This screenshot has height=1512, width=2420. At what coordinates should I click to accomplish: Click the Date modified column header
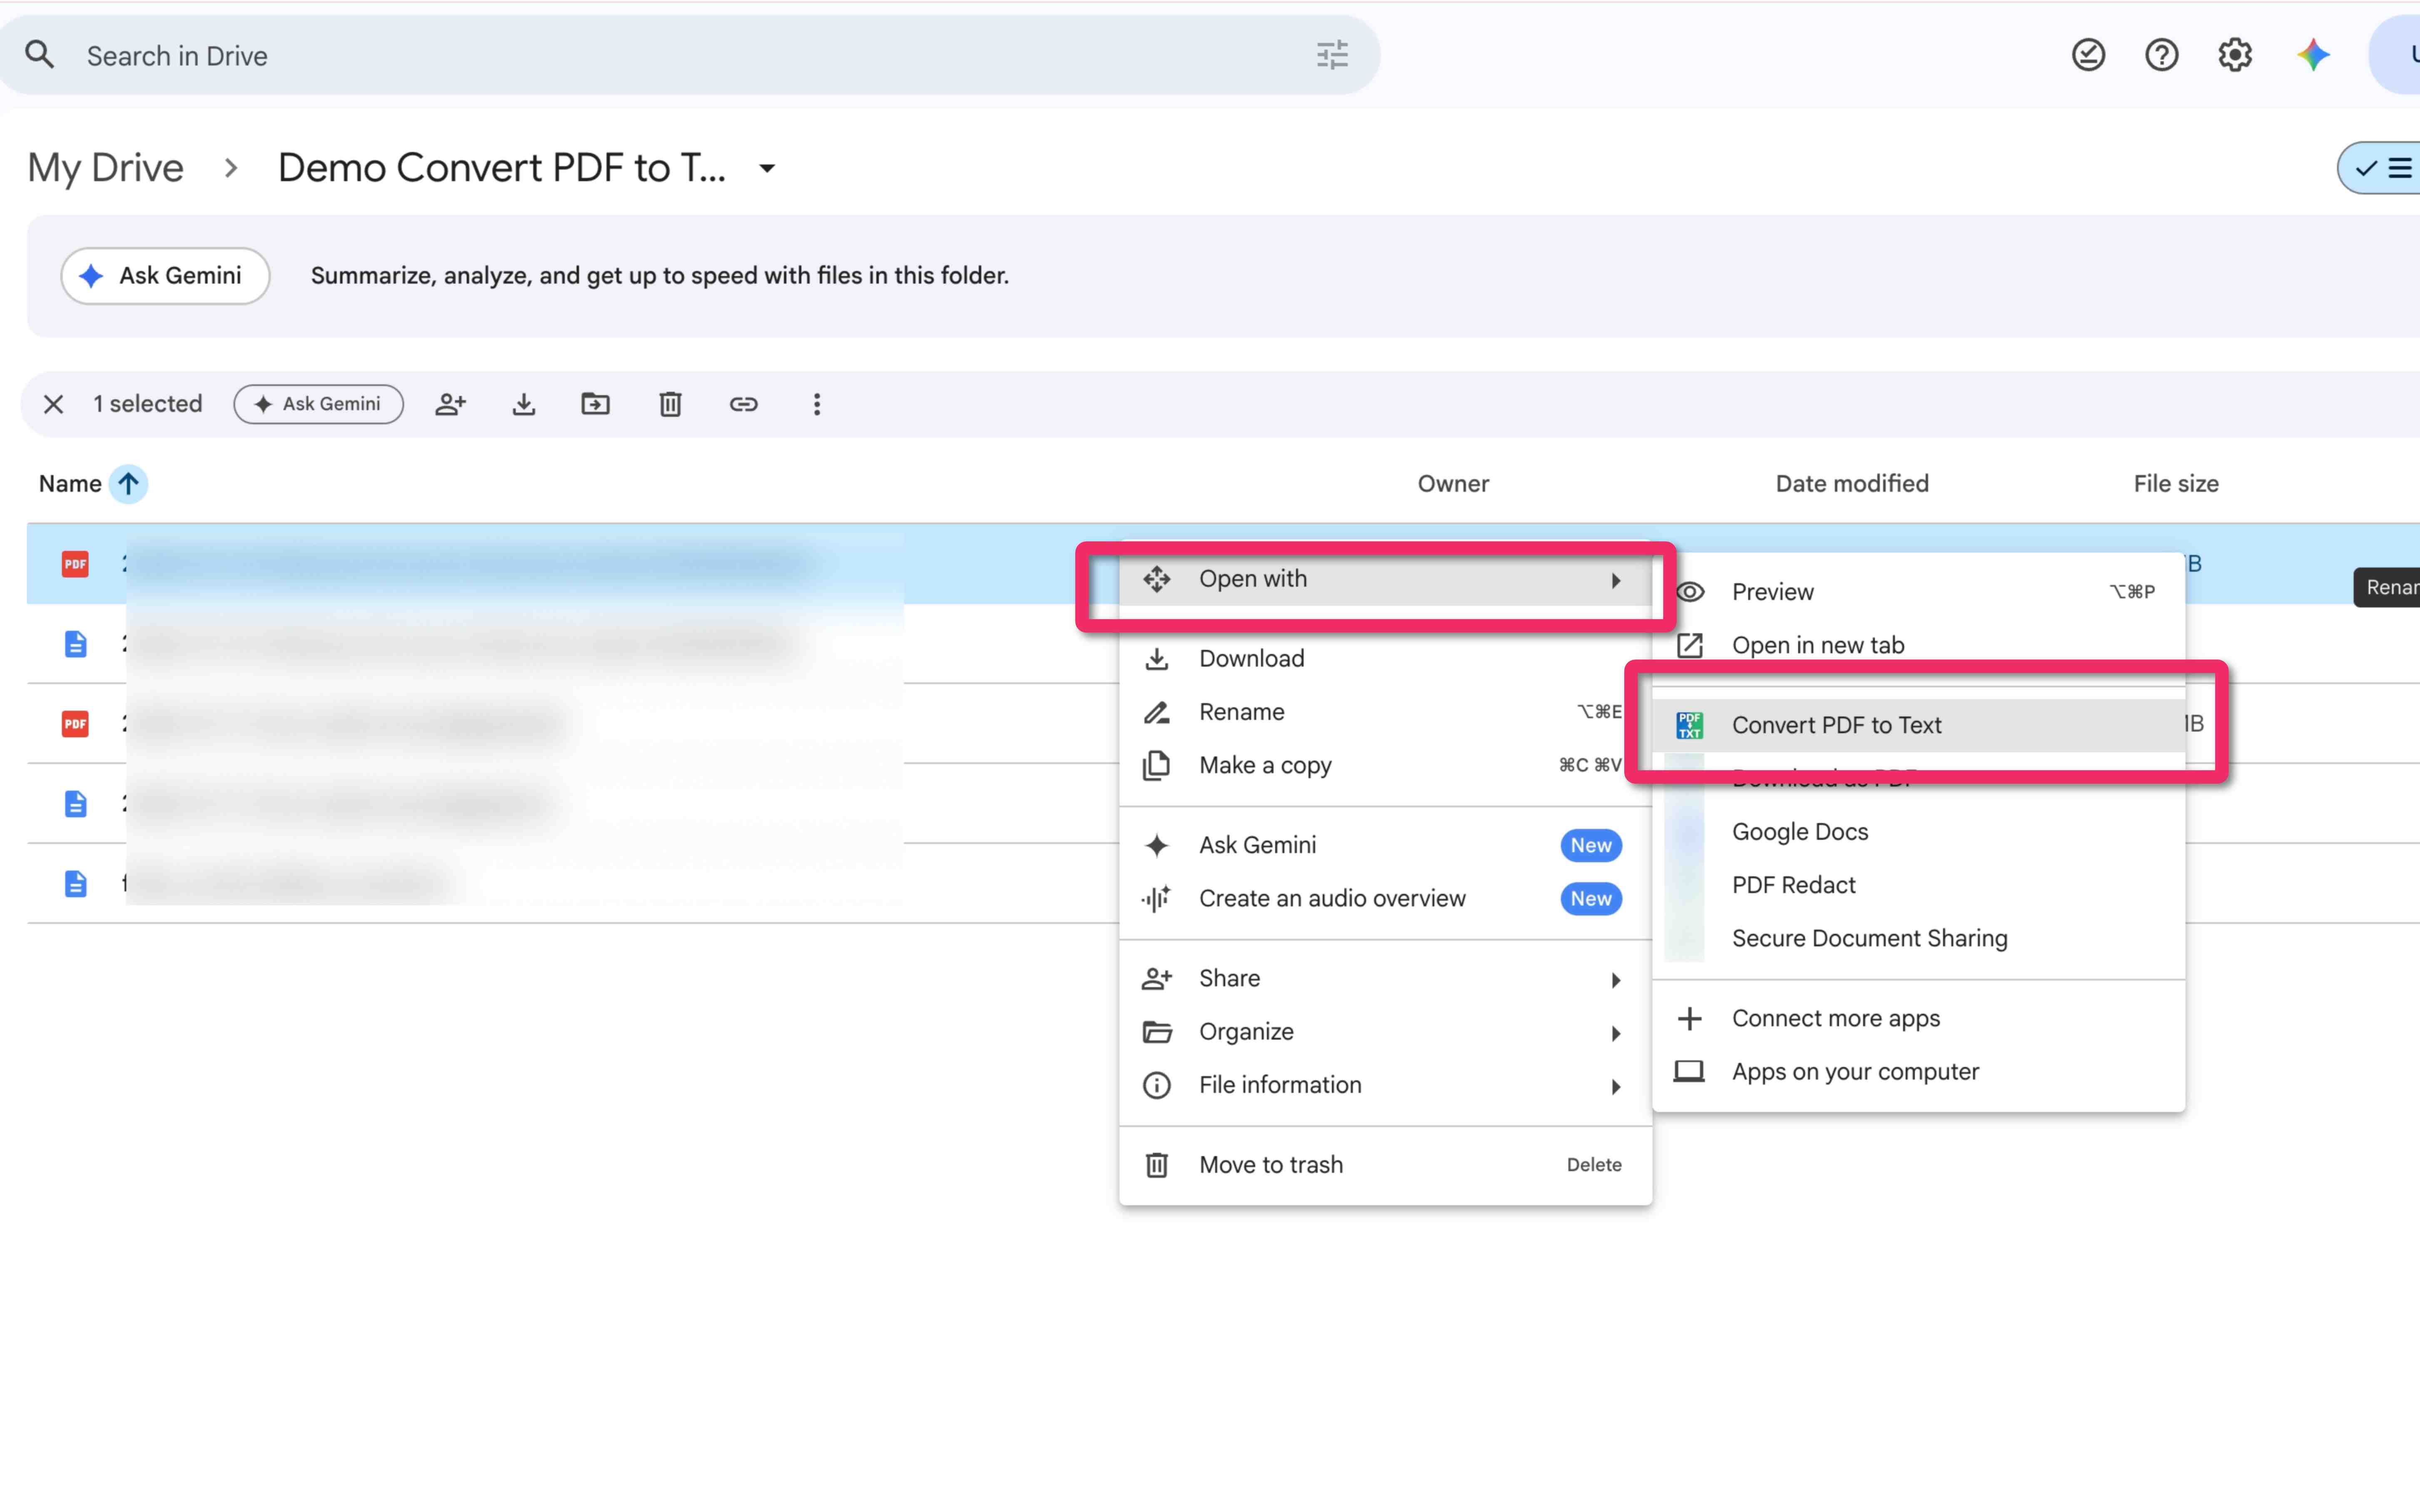point(1852,484)
